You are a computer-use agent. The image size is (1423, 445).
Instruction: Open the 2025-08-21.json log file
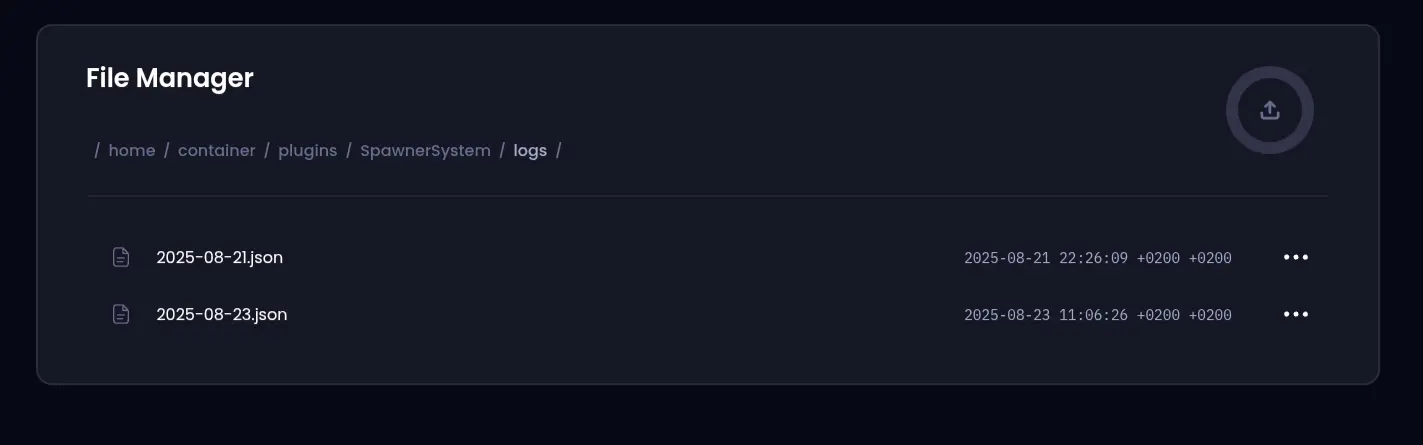[219, 258]
